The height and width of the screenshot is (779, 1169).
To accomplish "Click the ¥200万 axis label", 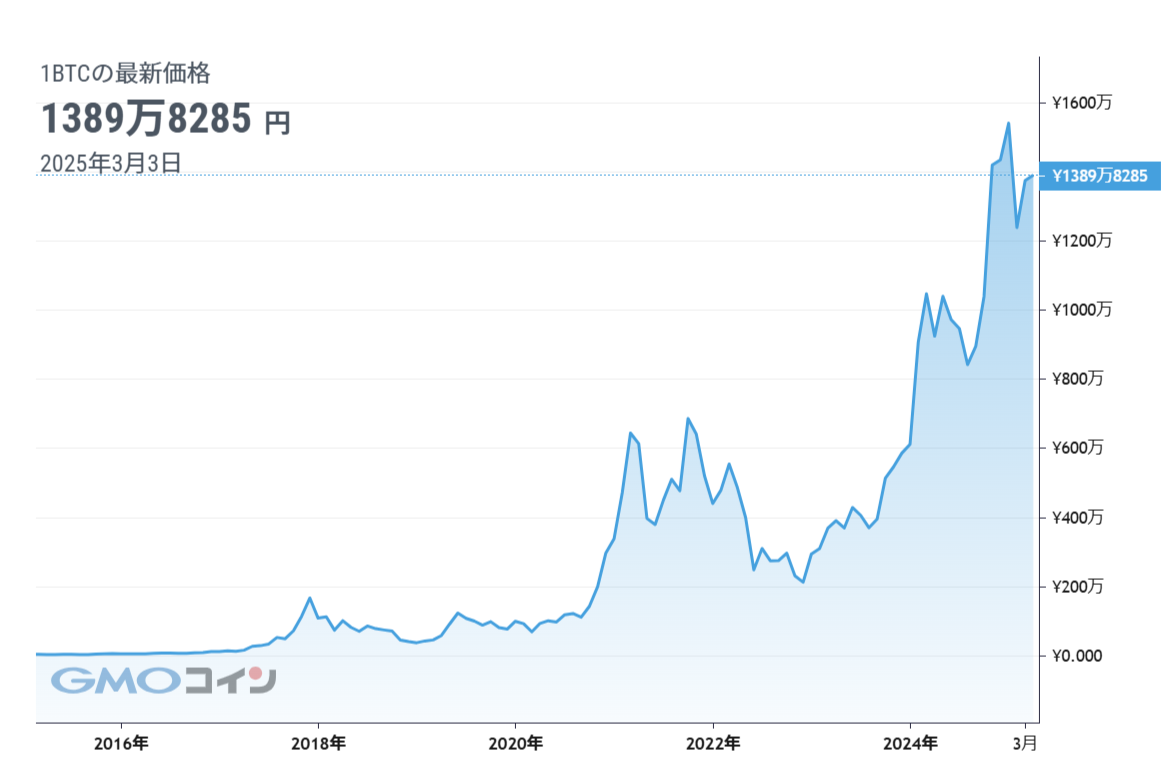I will [x=1077, y=587].
